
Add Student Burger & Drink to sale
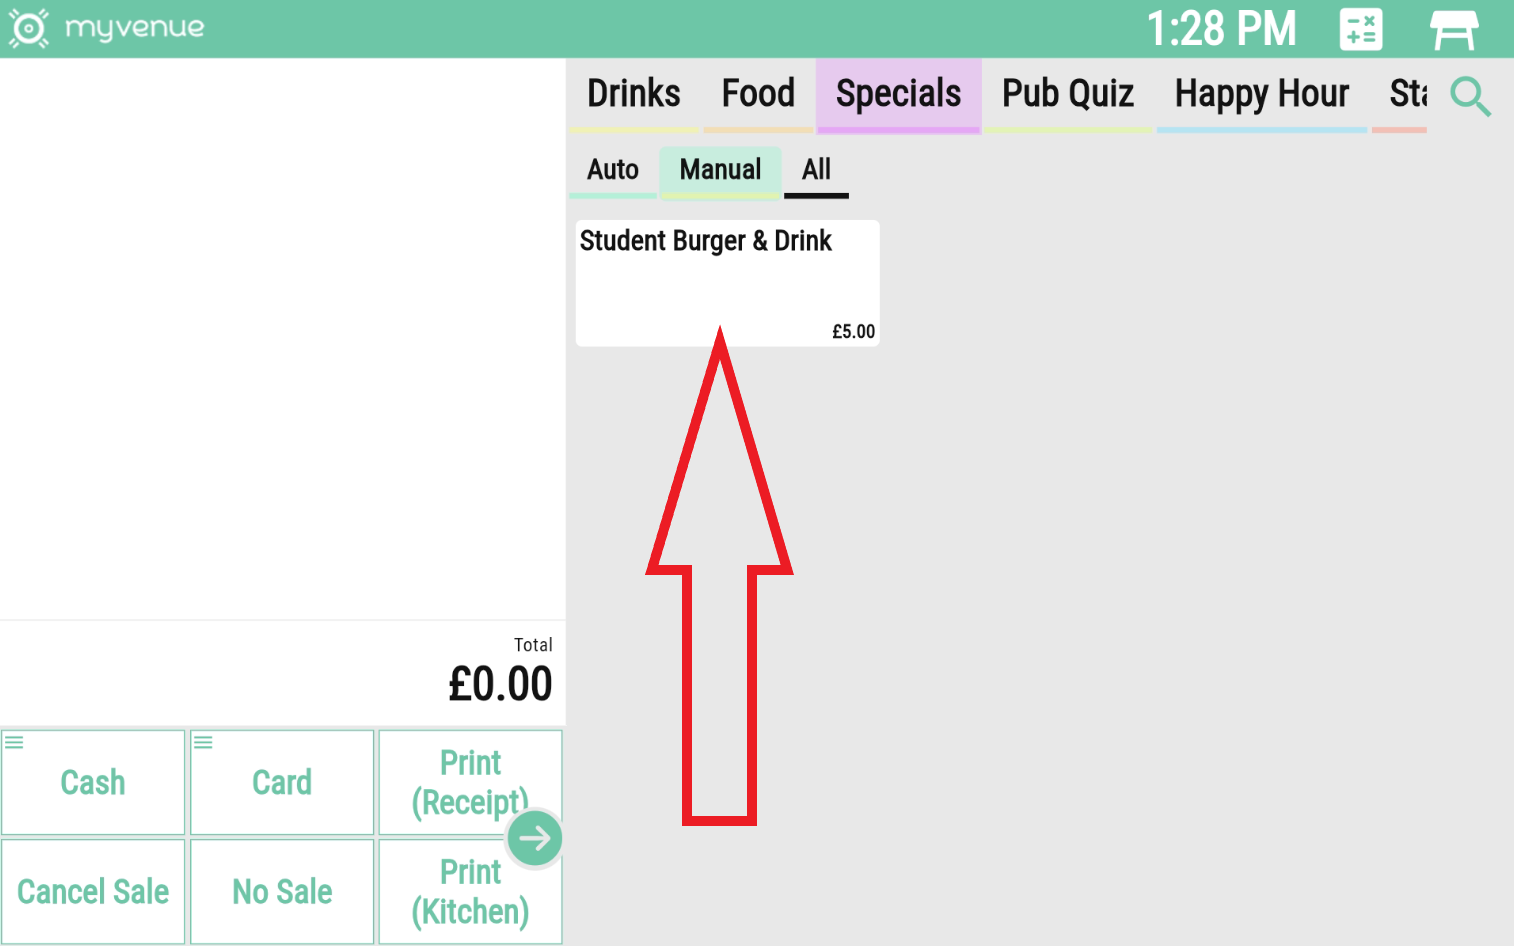(727, 283)
